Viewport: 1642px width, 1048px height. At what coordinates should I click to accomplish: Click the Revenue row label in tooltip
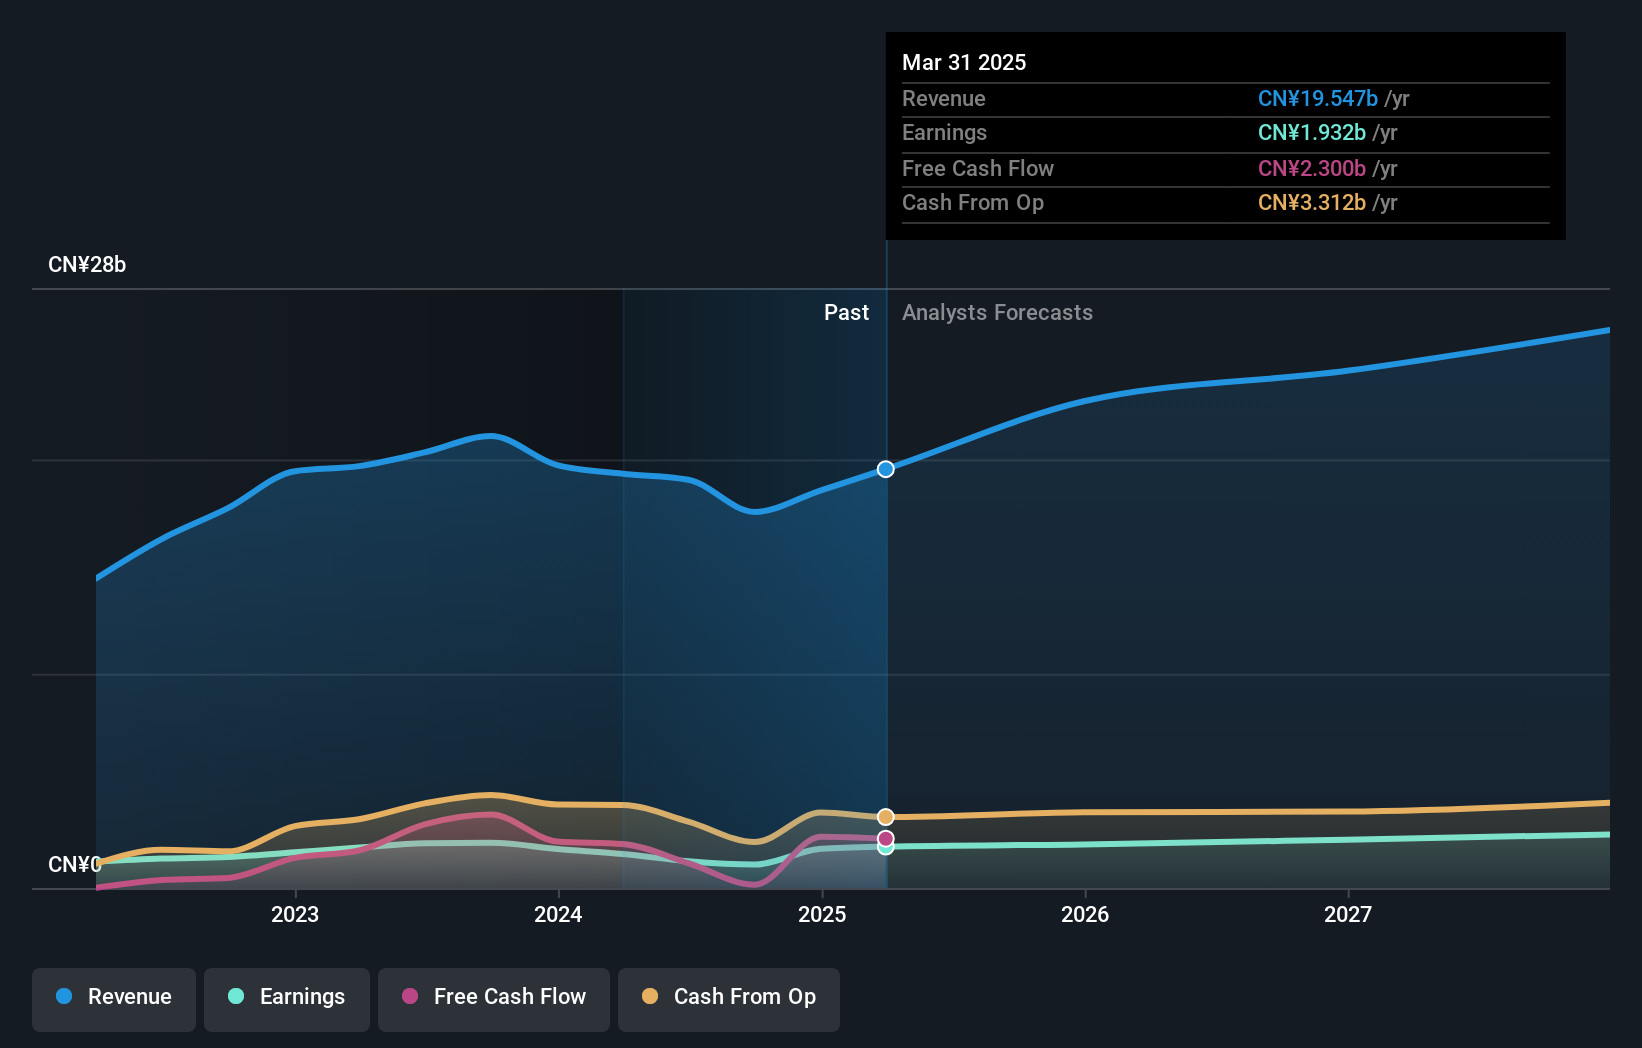[943, 99]
